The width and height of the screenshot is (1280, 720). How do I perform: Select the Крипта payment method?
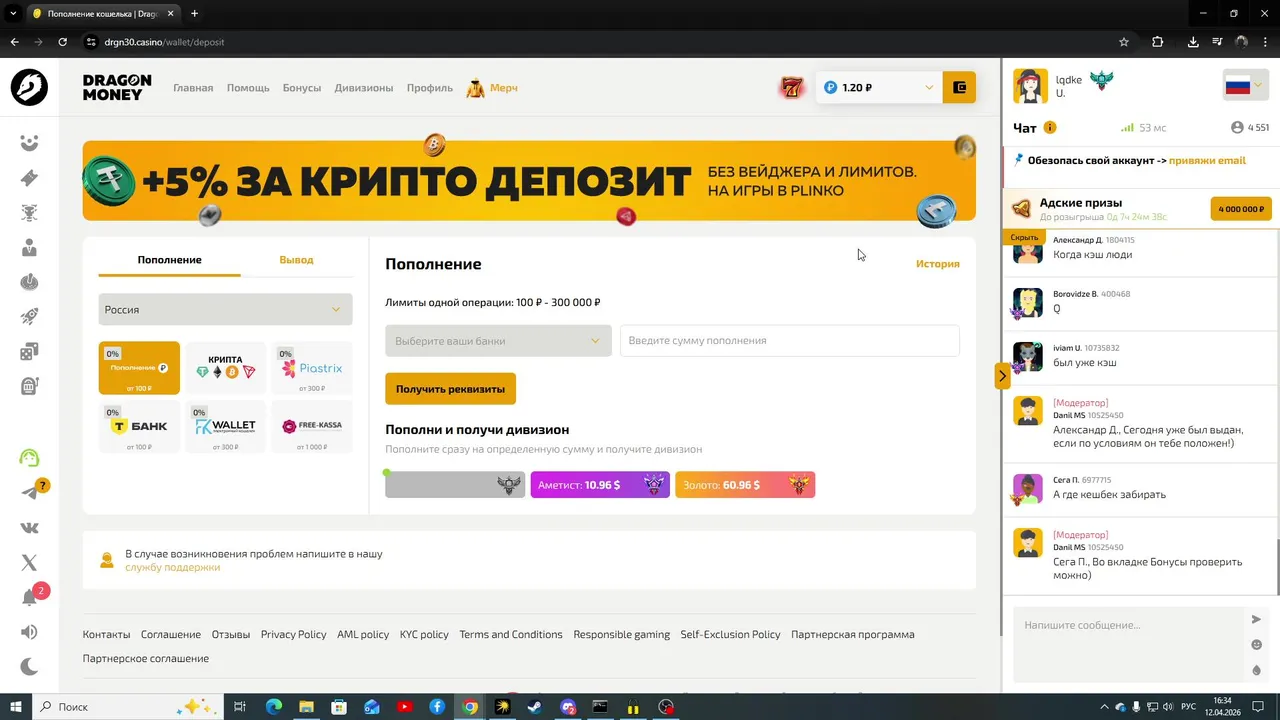[225, 368]
